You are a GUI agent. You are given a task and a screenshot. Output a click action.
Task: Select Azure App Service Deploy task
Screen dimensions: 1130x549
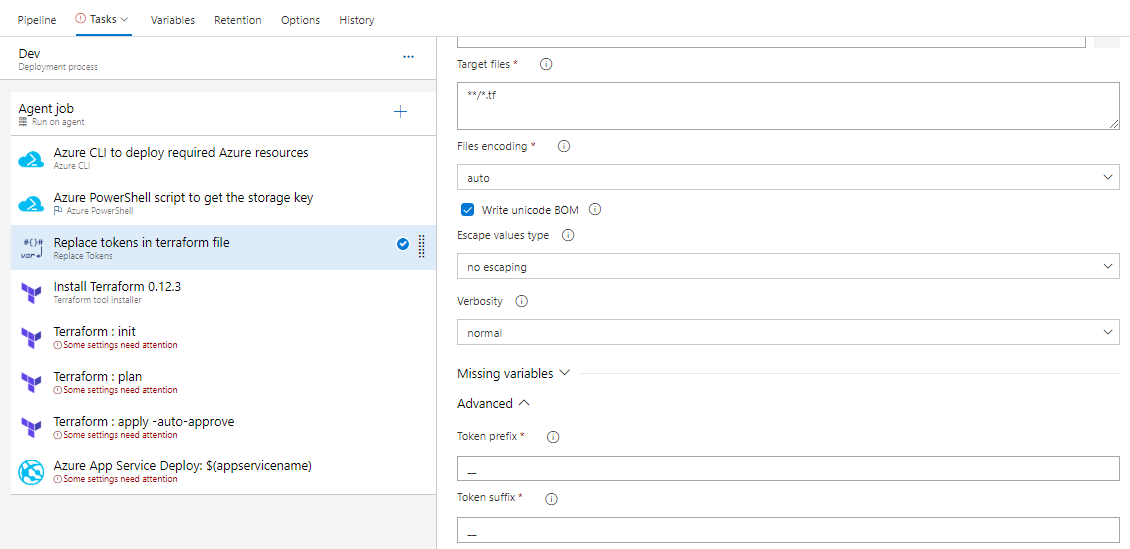coord(223,471)
